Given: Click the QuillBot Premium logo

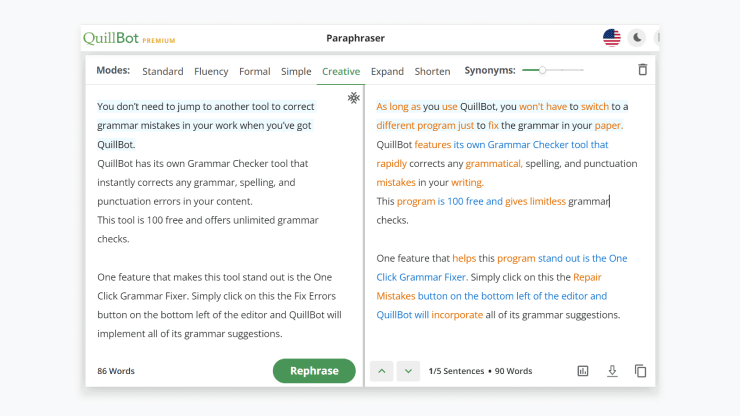Looking at the screenshot, I should pos(129,38).
